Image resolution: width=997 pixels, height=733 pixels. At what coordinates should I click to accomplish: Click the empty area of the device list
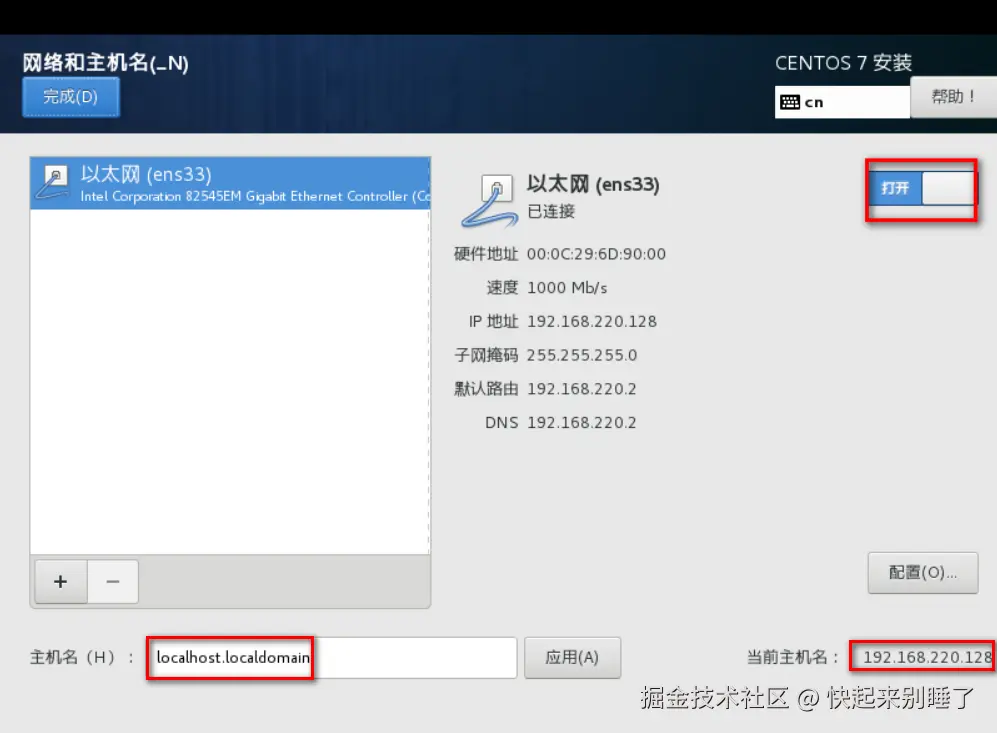tap(230, 381)
